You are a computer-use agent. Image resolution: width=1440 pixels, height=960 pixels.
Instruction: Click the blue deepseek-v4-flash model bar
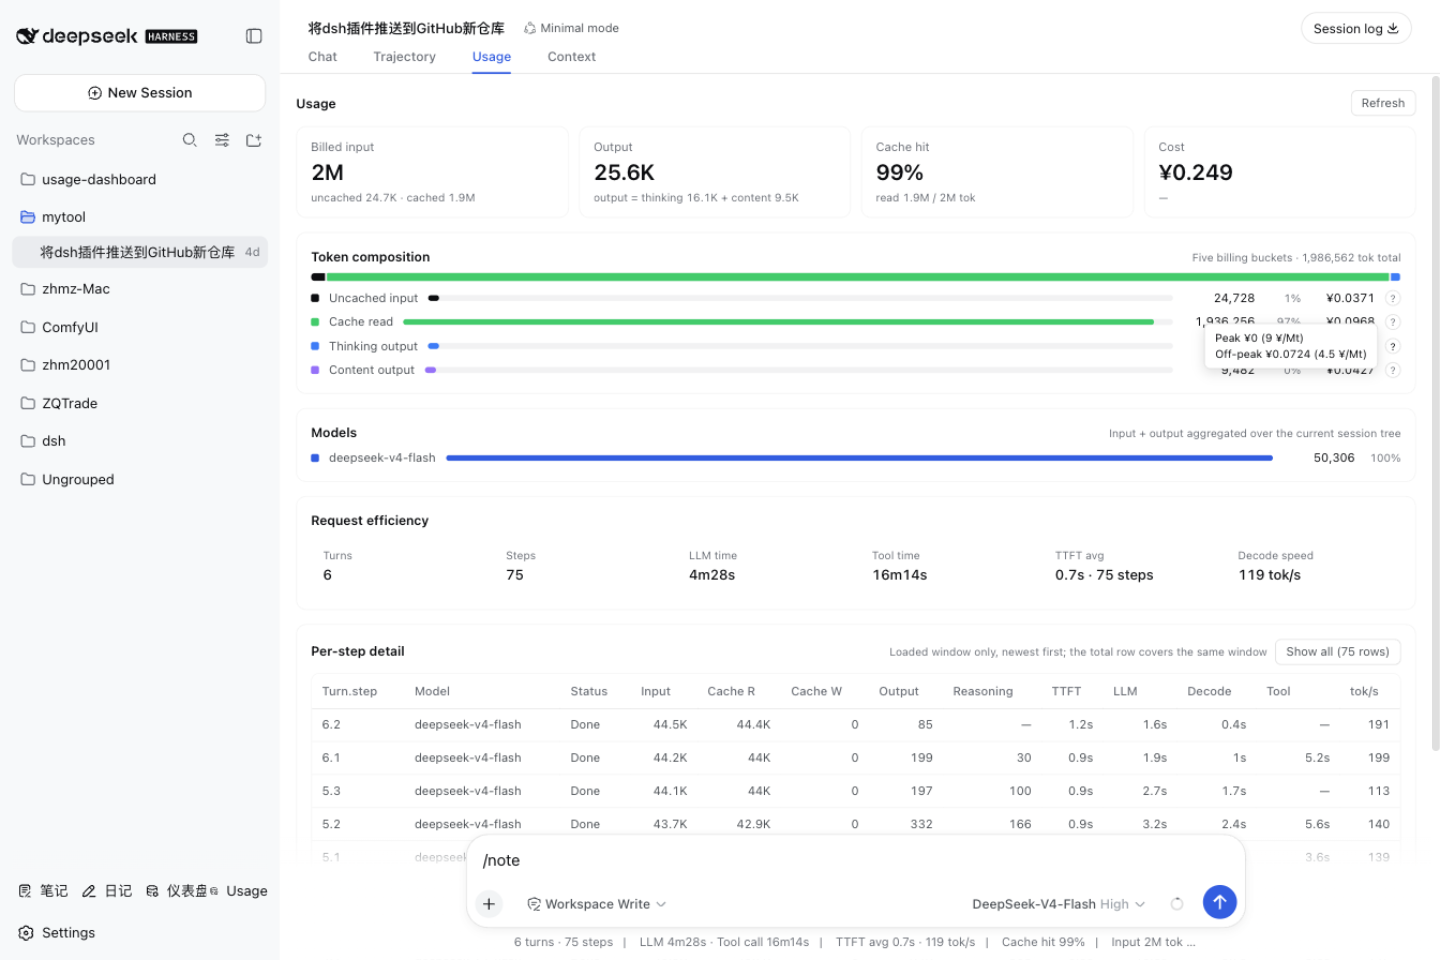pos(859,458)
